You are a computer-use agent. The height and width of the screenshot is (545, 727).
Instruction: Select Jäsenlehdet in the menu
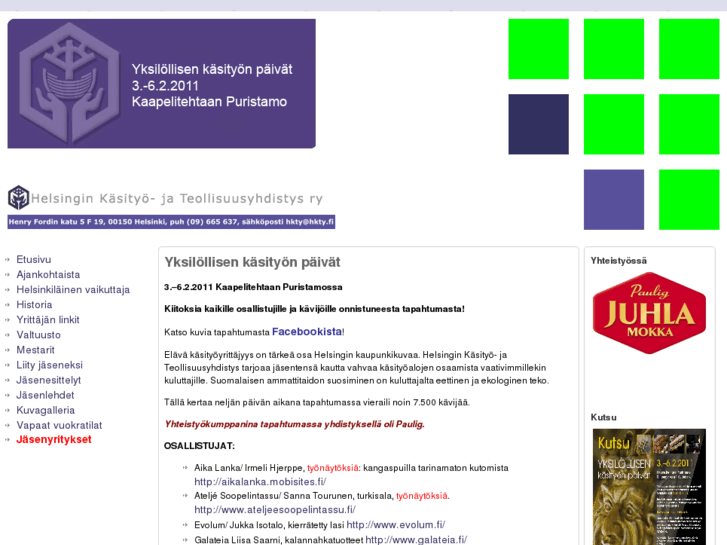45,395
